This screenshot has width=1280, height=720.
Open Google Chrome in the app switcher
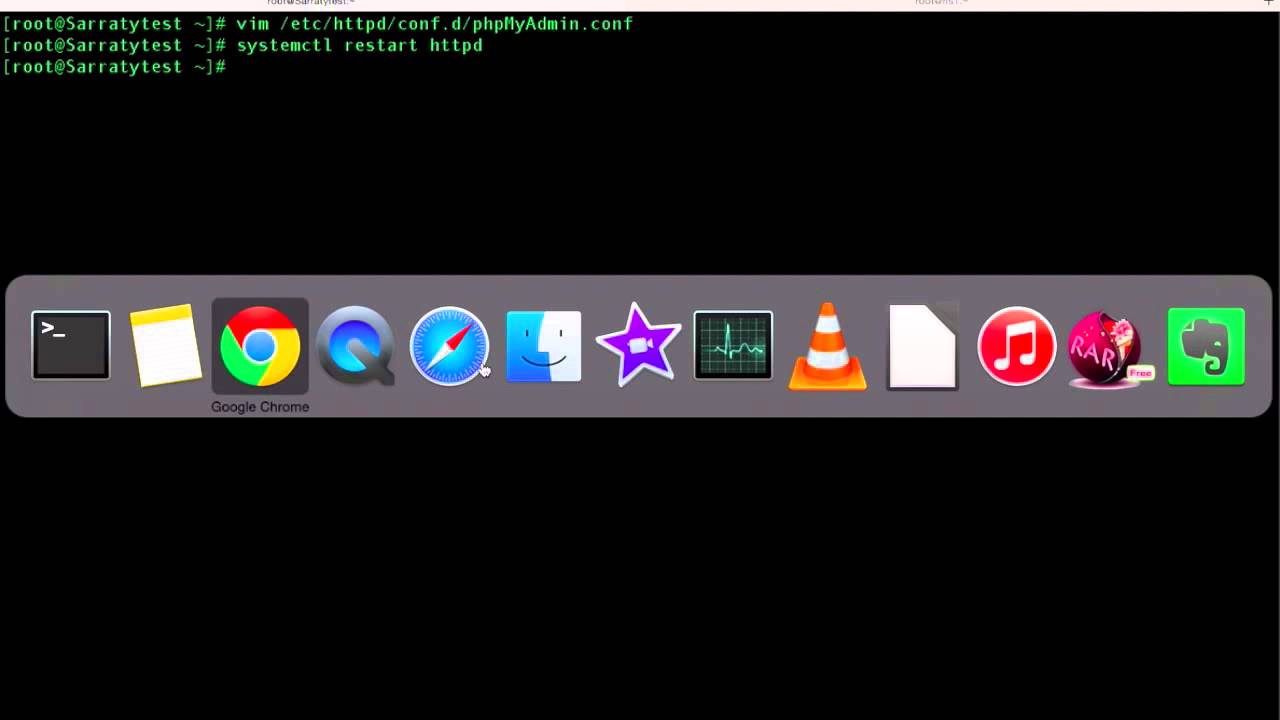click(x=260, y=347)
